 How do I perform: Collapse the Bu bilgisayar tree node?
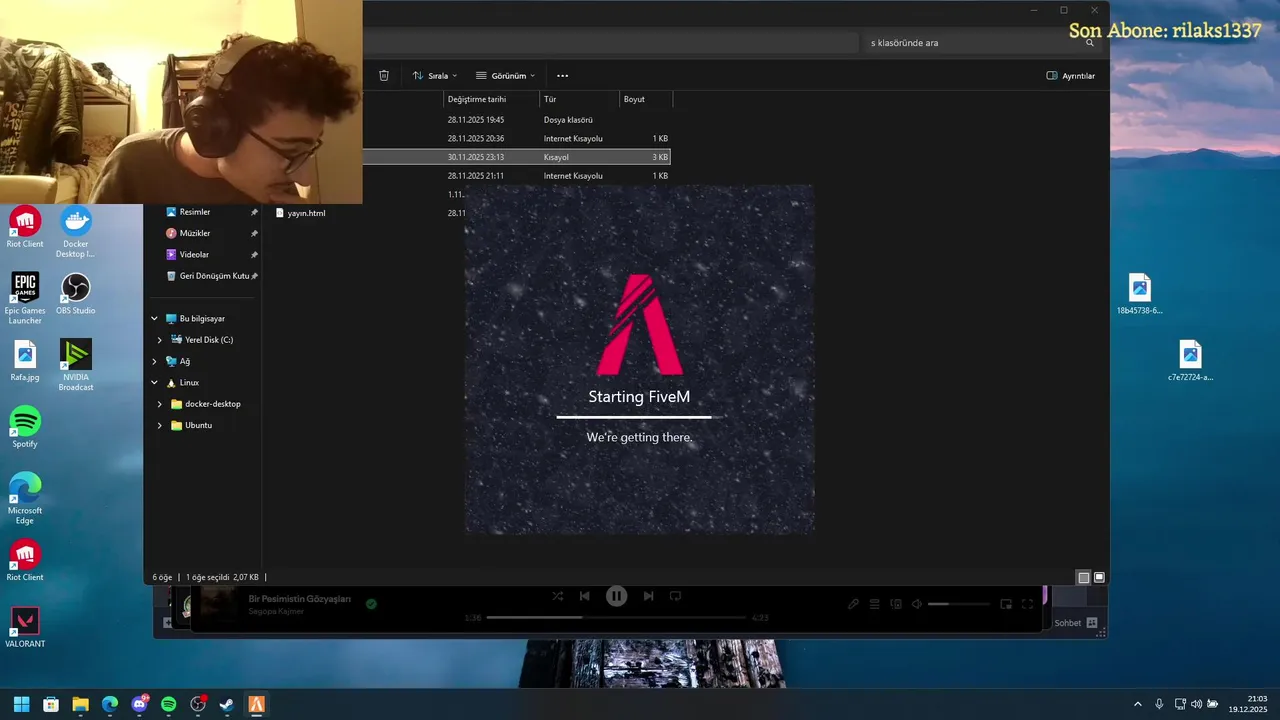click(x=154, y=318)
